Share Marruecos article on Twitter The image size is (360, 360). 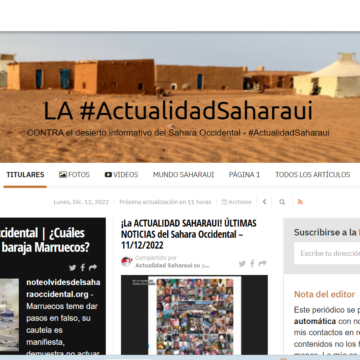click(73, 267)
